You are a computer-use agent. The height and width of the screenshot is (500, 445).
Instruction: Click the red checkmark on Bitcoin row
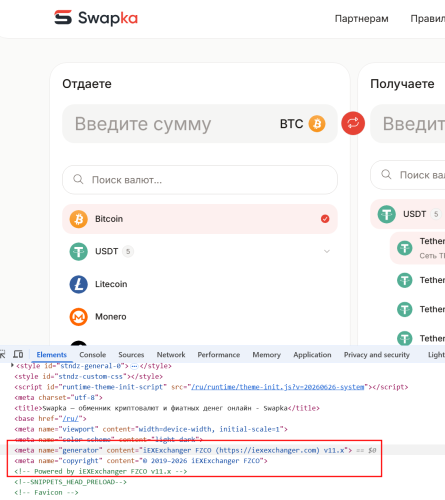click(325, 219)
